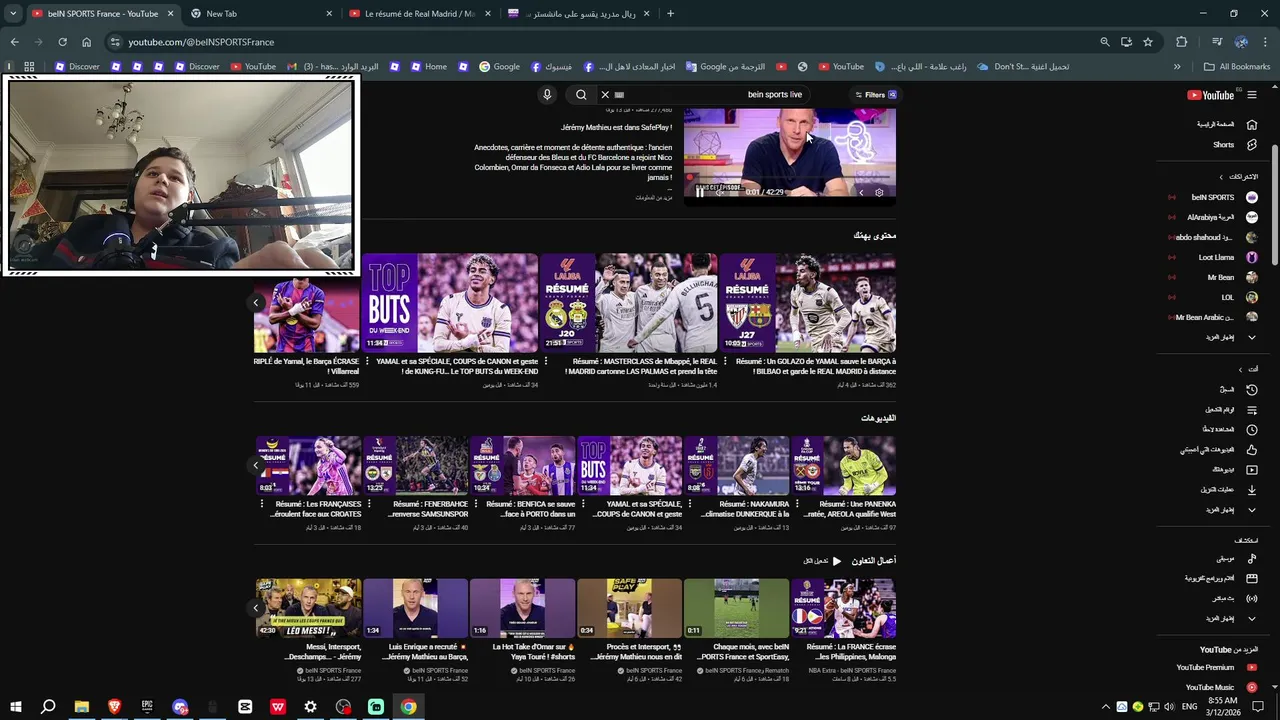The width and height of the screenshot is (1280, 720).
Task: Play all in collaborations section
Action: 823,561
